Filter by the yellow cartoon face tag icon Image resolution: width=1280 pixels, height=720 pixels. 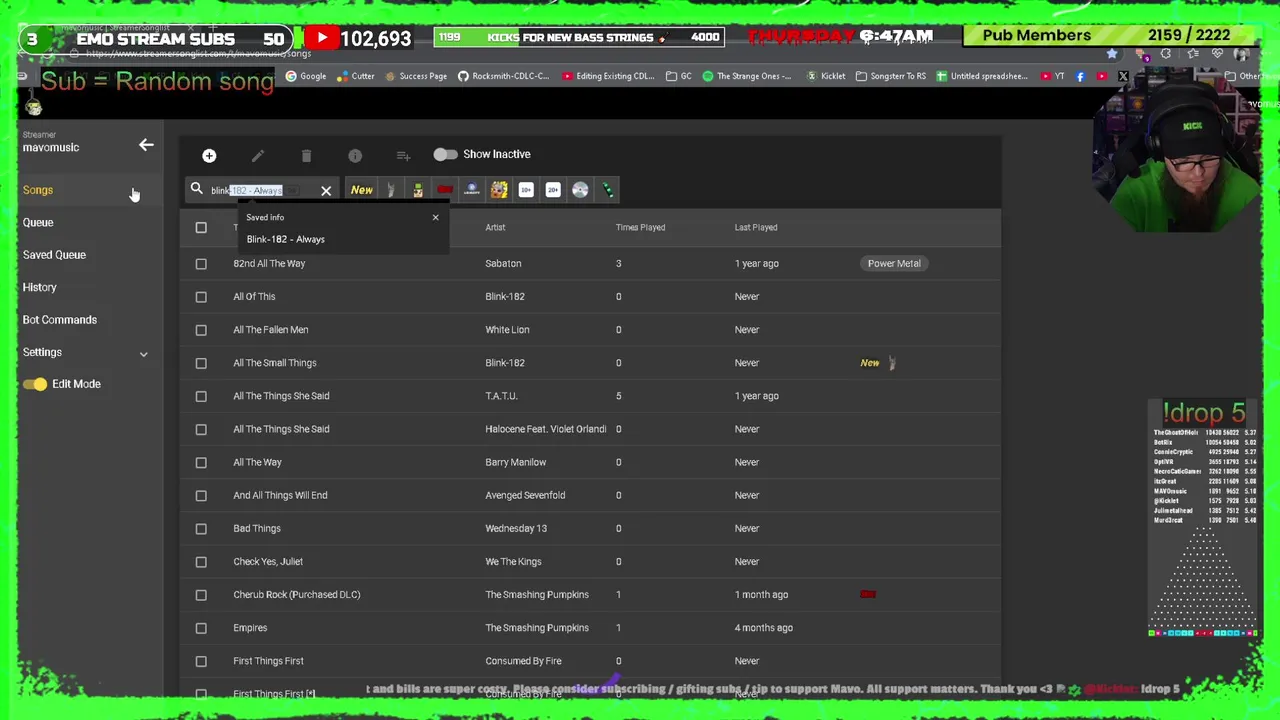[499, 190]
